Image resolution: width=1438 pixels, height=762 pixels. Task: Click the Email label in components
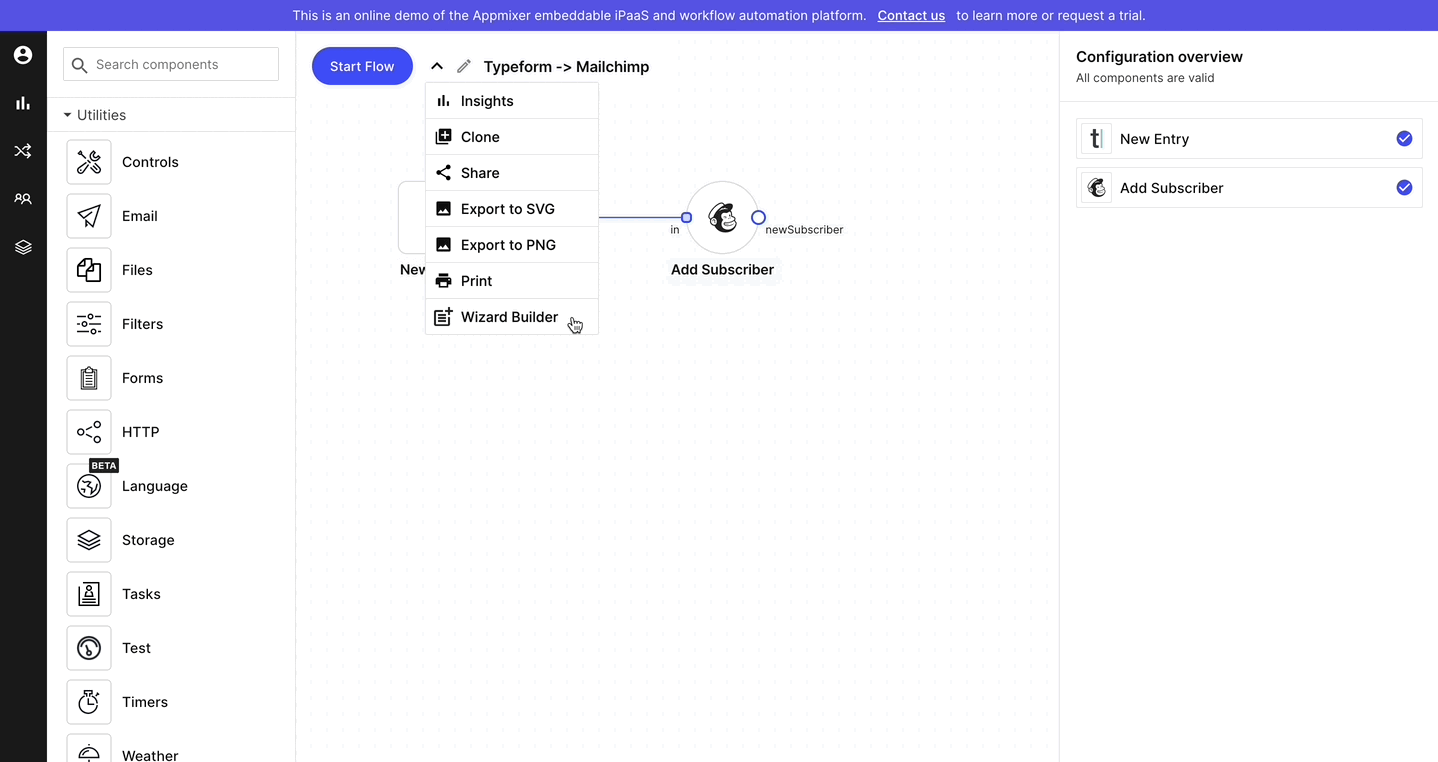pyautogui.click(x=140, y=216)
